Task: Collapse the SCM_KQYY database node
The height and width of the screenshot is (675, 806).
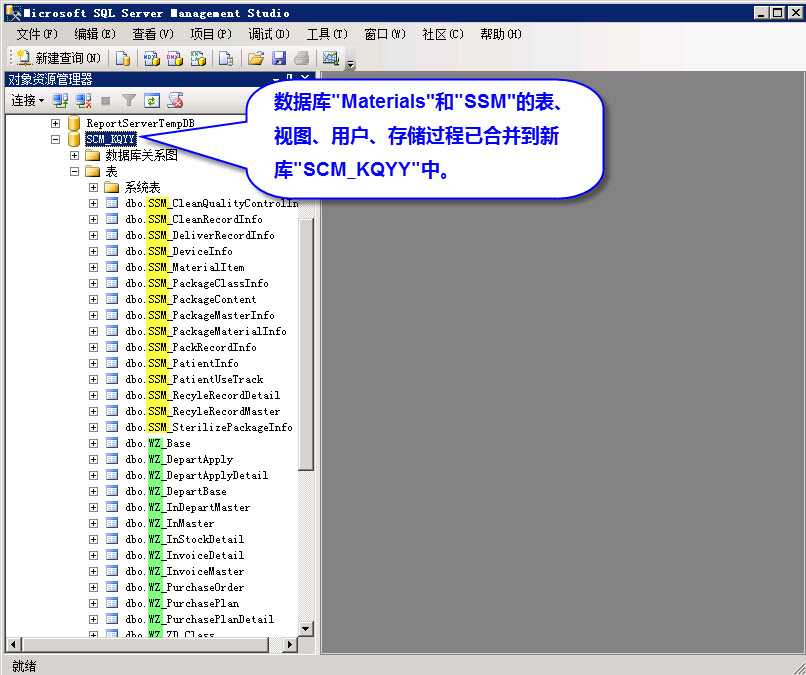Action: click(x=56, y=139)
